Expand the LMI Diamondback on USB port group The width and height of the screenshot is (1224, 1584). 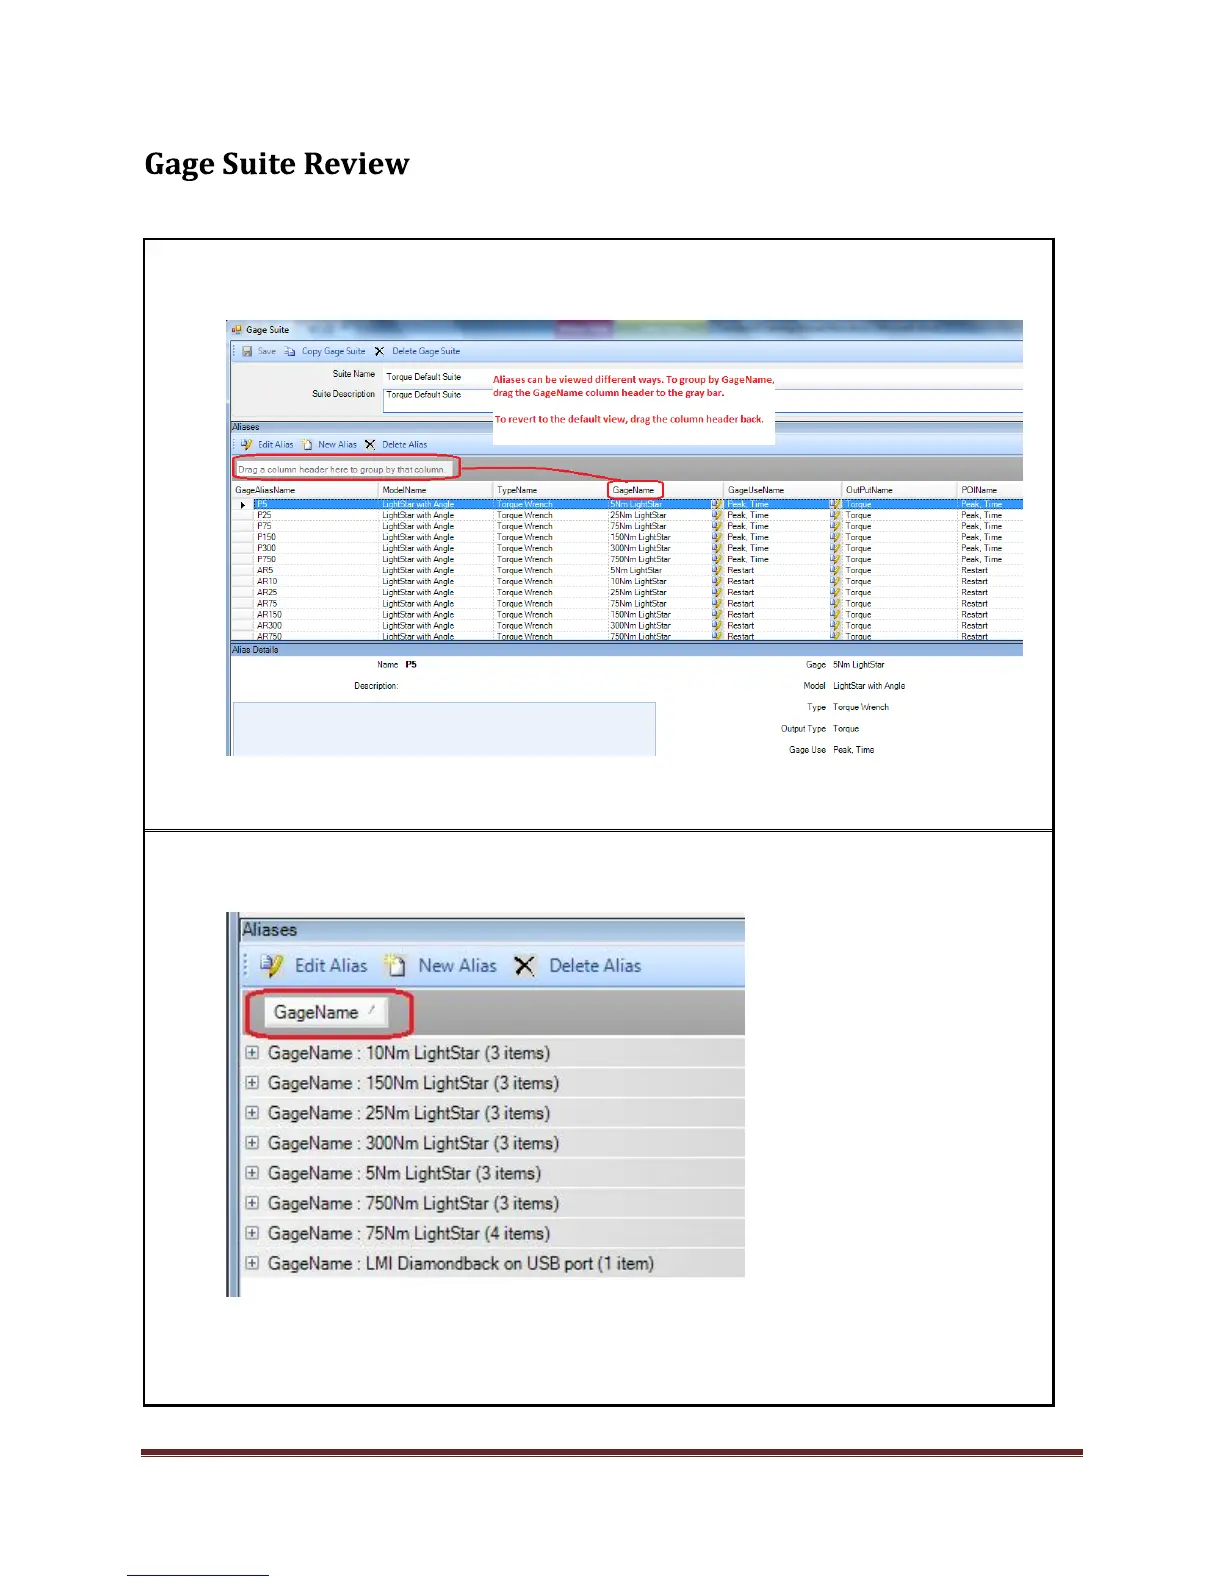(x=252, y=1263)
